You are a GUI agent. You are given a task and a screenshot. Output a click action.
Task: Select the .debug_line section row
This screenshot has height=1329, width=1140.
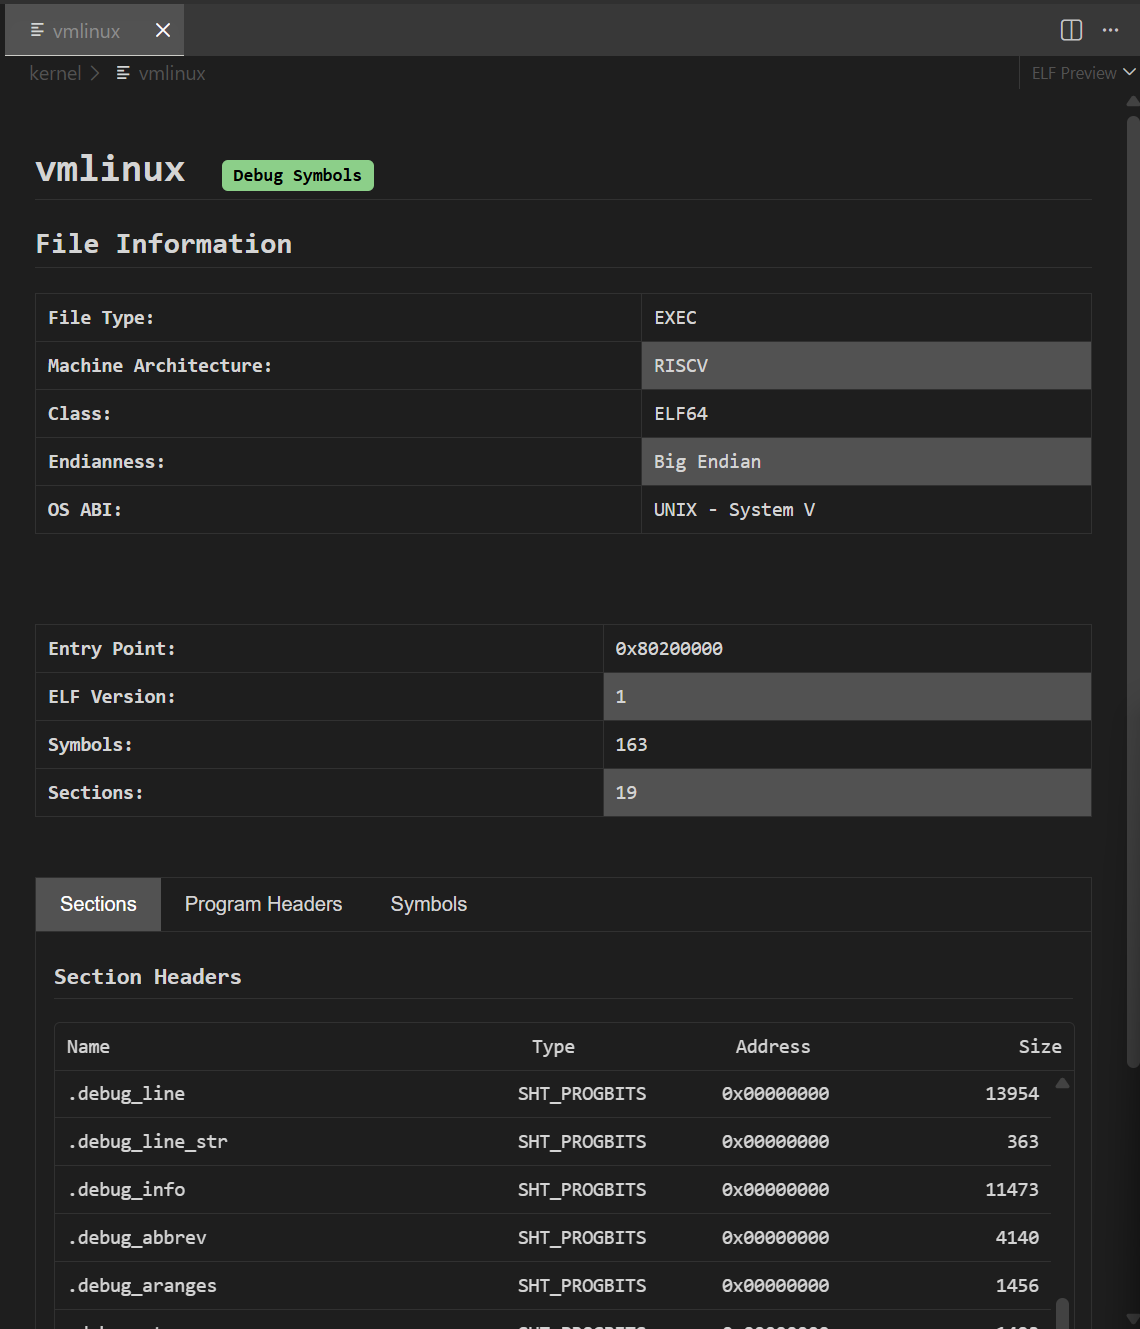(553, 1094)
